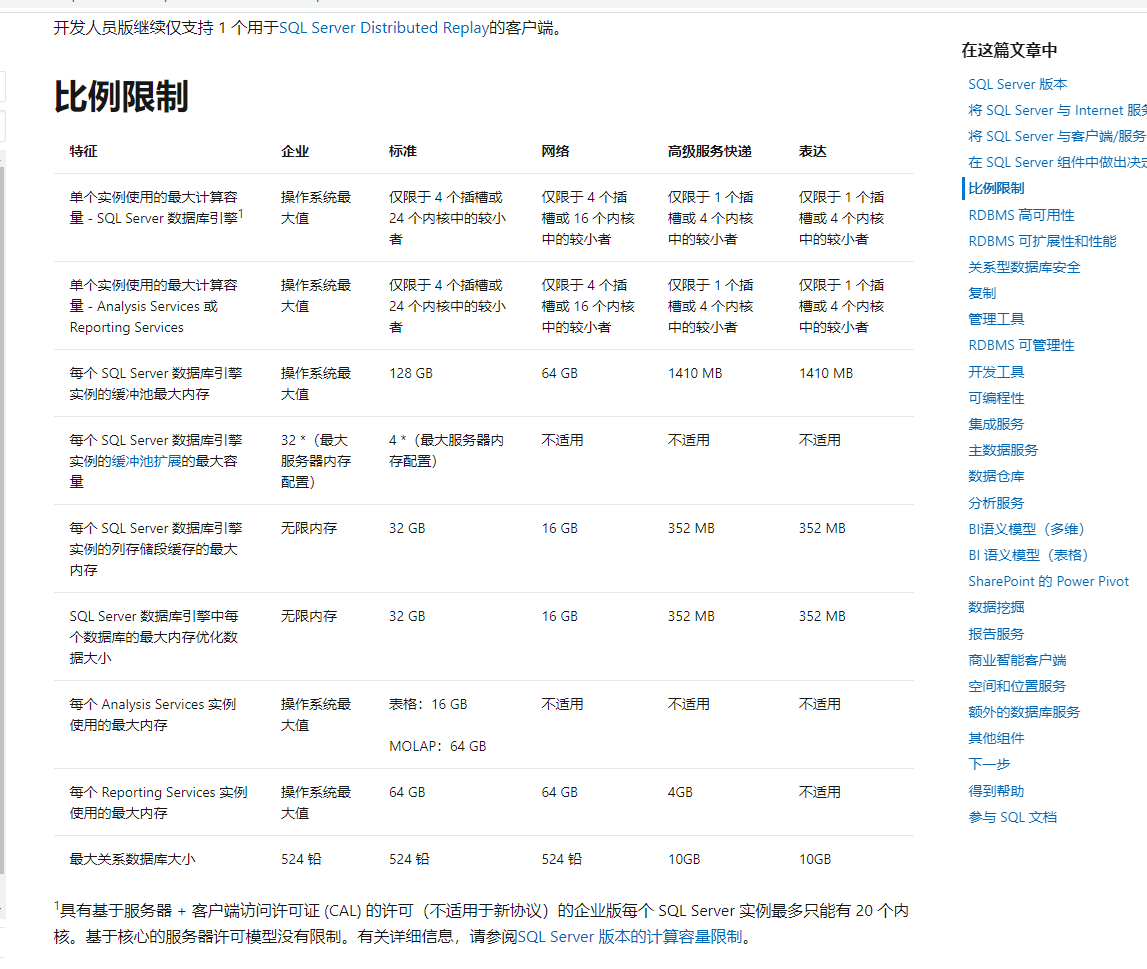Click the 数据挖掘 sidebar link
The height and width of the screenshot is (969, 1147).
(996, 607)
